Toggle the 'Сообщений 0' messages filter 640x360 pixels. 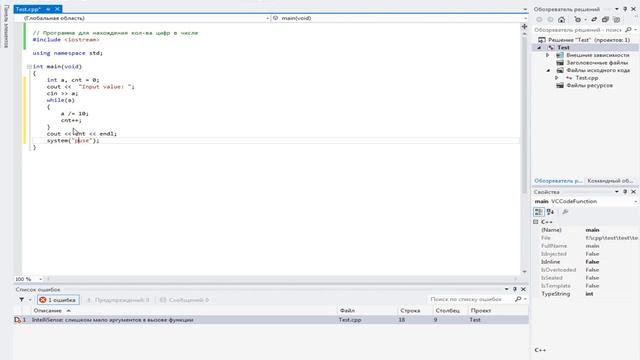[x=185, y=300]
